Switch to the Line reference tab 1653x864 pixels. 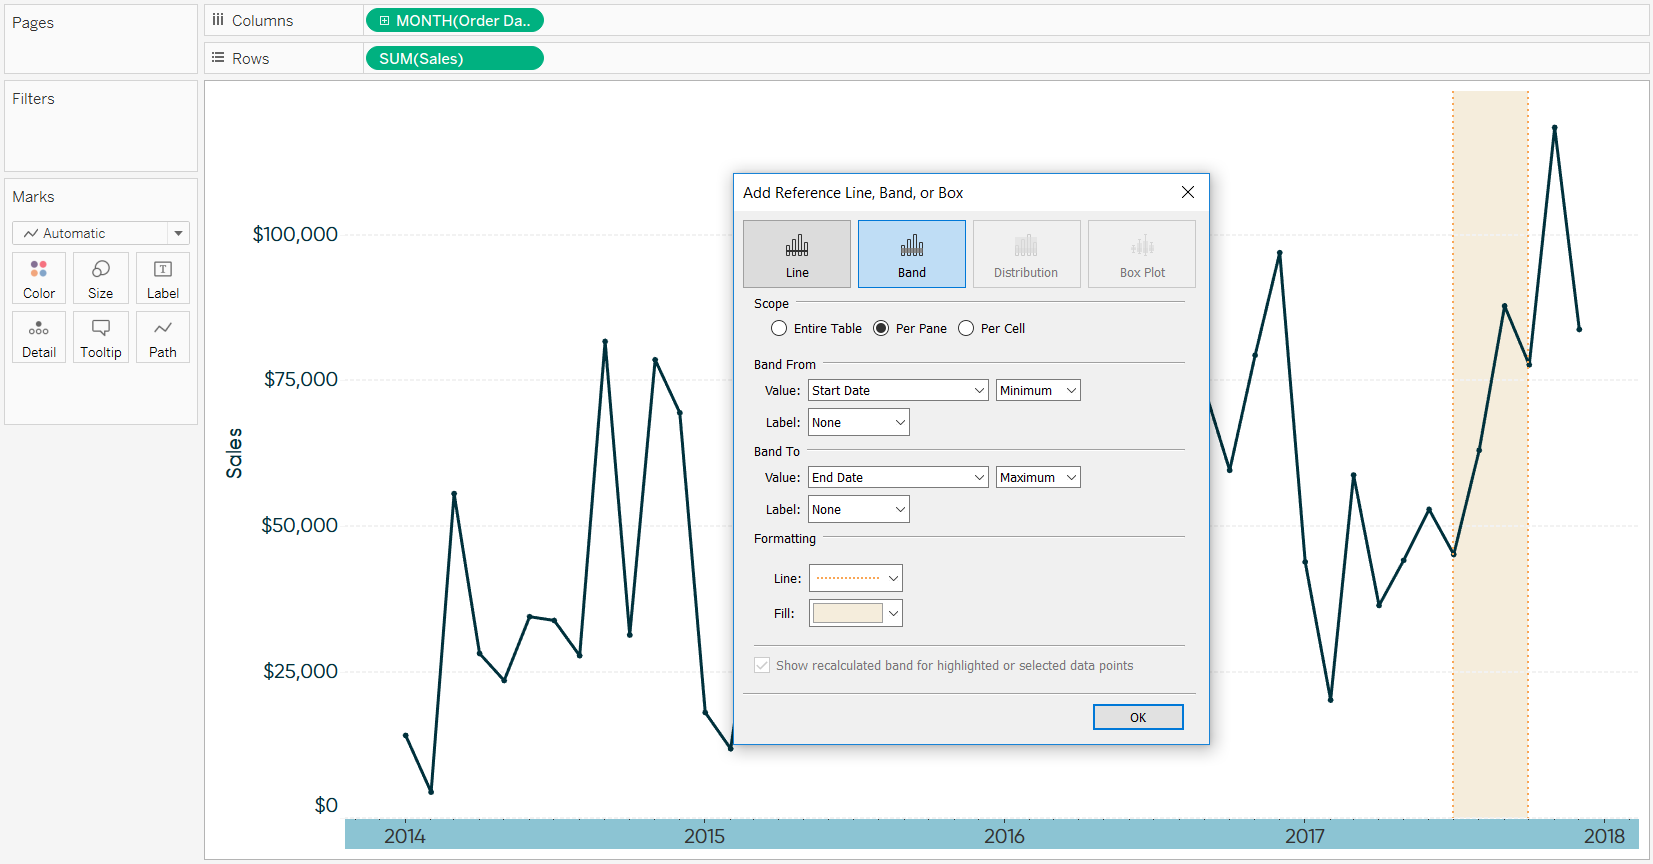797,254
